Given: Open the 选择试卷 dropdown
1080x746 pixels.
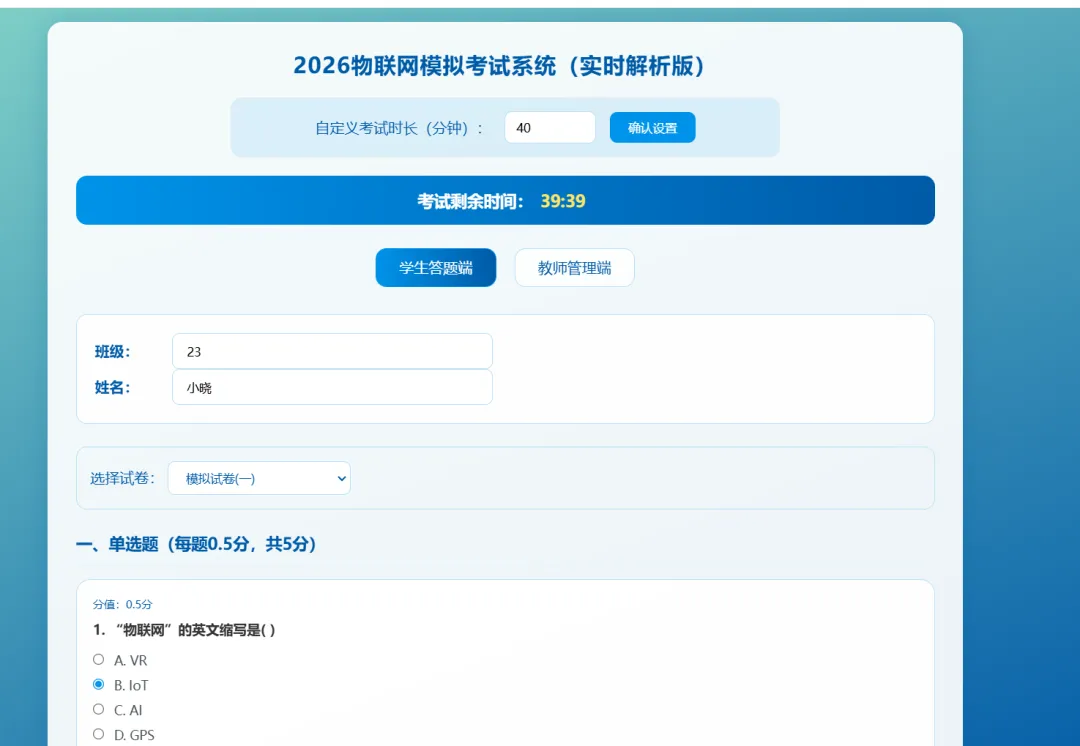Looking at the screenshot, I should [x=259, y=478].
